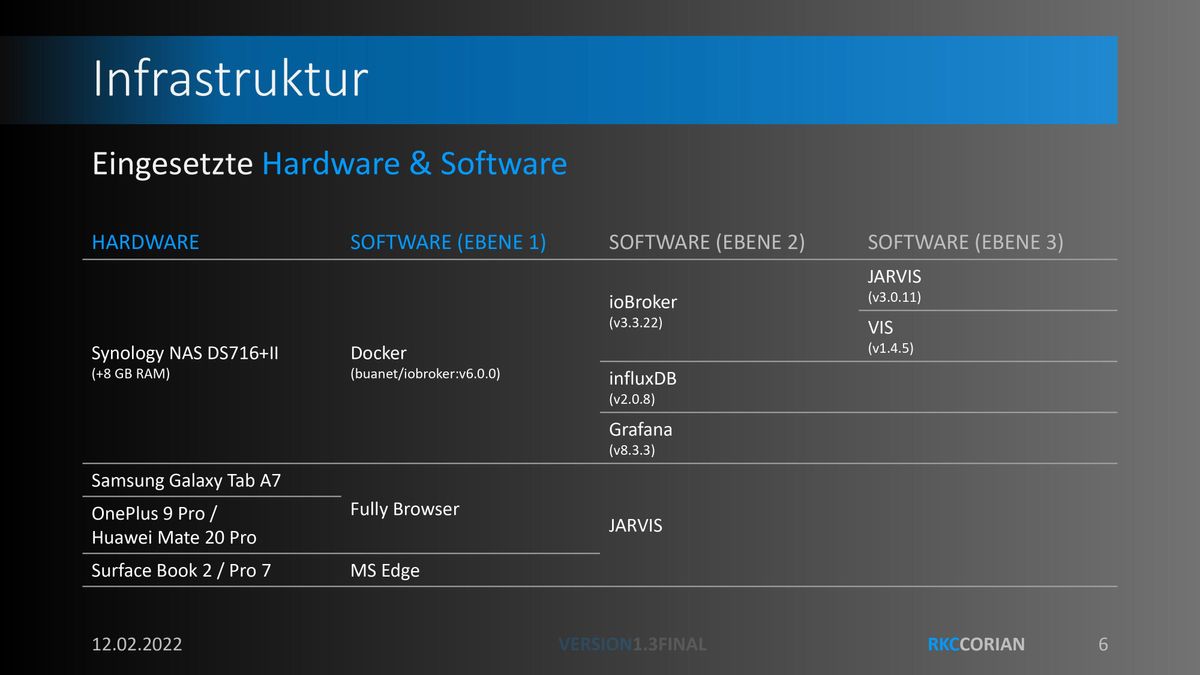The image size is (1200, 675).
Task: Click the slide title "Infrastruktur"
Action: (230, 79)
